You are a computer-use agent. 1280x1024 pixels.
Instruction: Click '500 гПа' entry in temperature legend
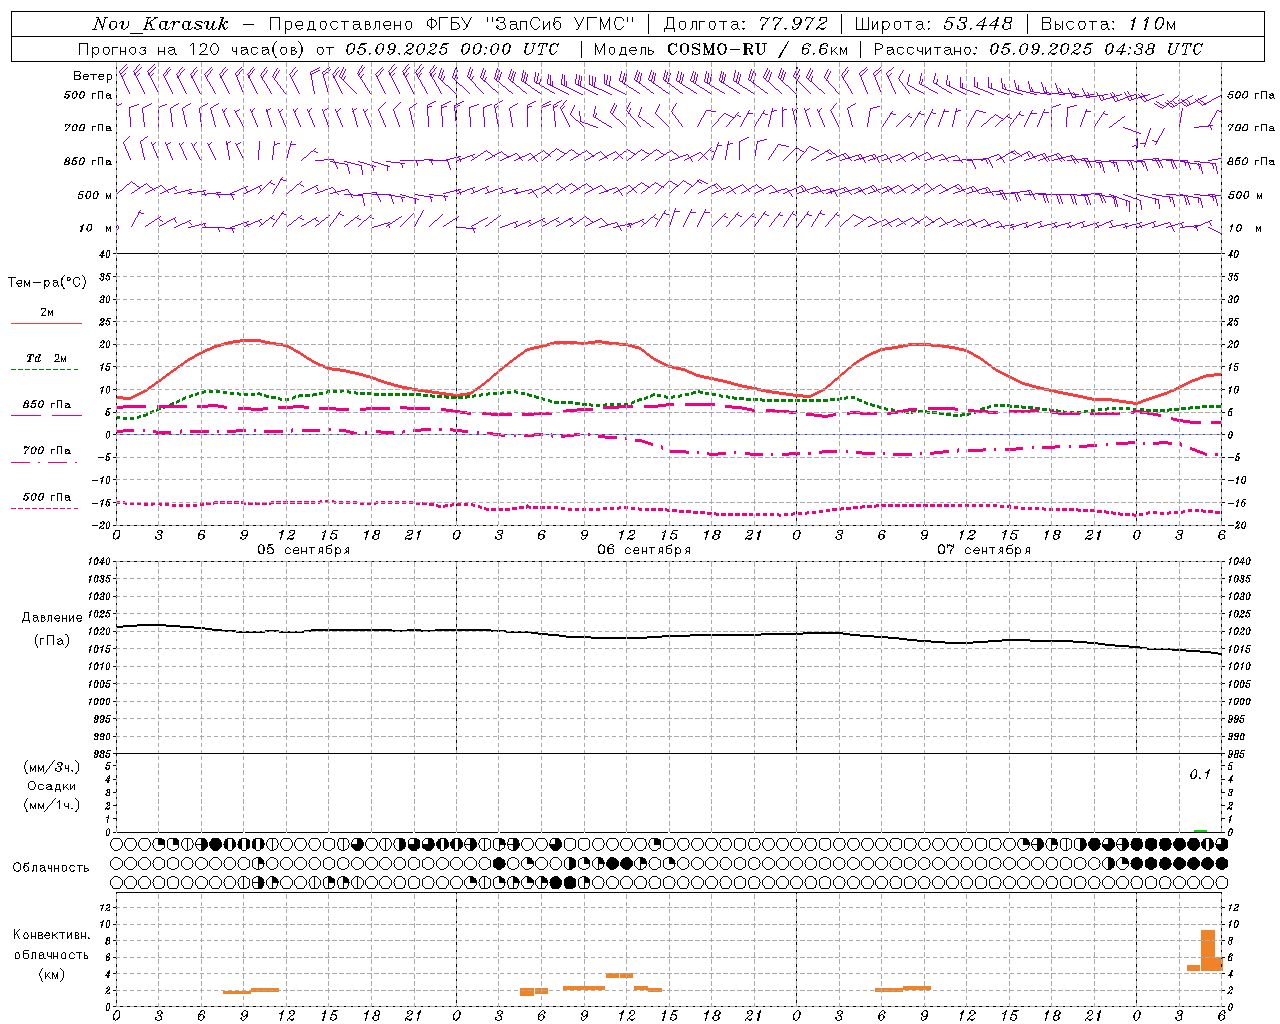[47, 497]
